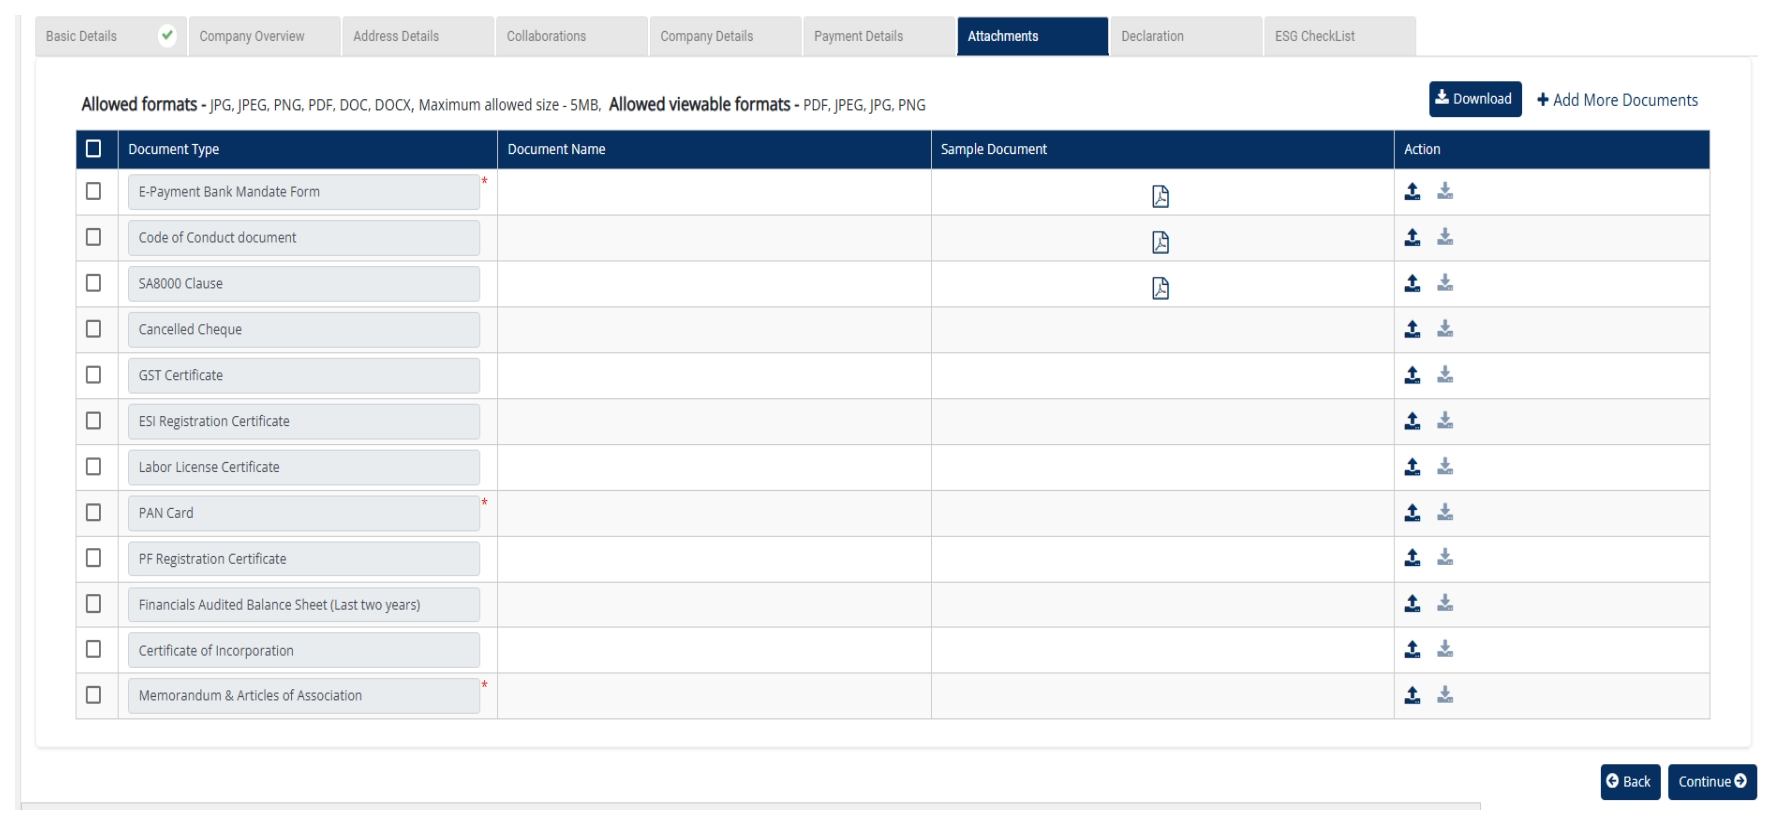Screen dimensions: 1769x819
Task: Click the Sample Document column header
Action: coord(1162,149)
